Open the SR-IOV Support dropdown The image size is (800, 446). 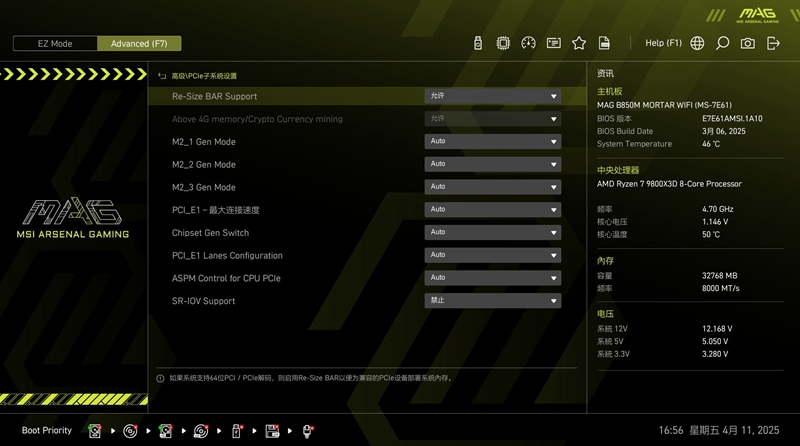click(x=492, y=301)
